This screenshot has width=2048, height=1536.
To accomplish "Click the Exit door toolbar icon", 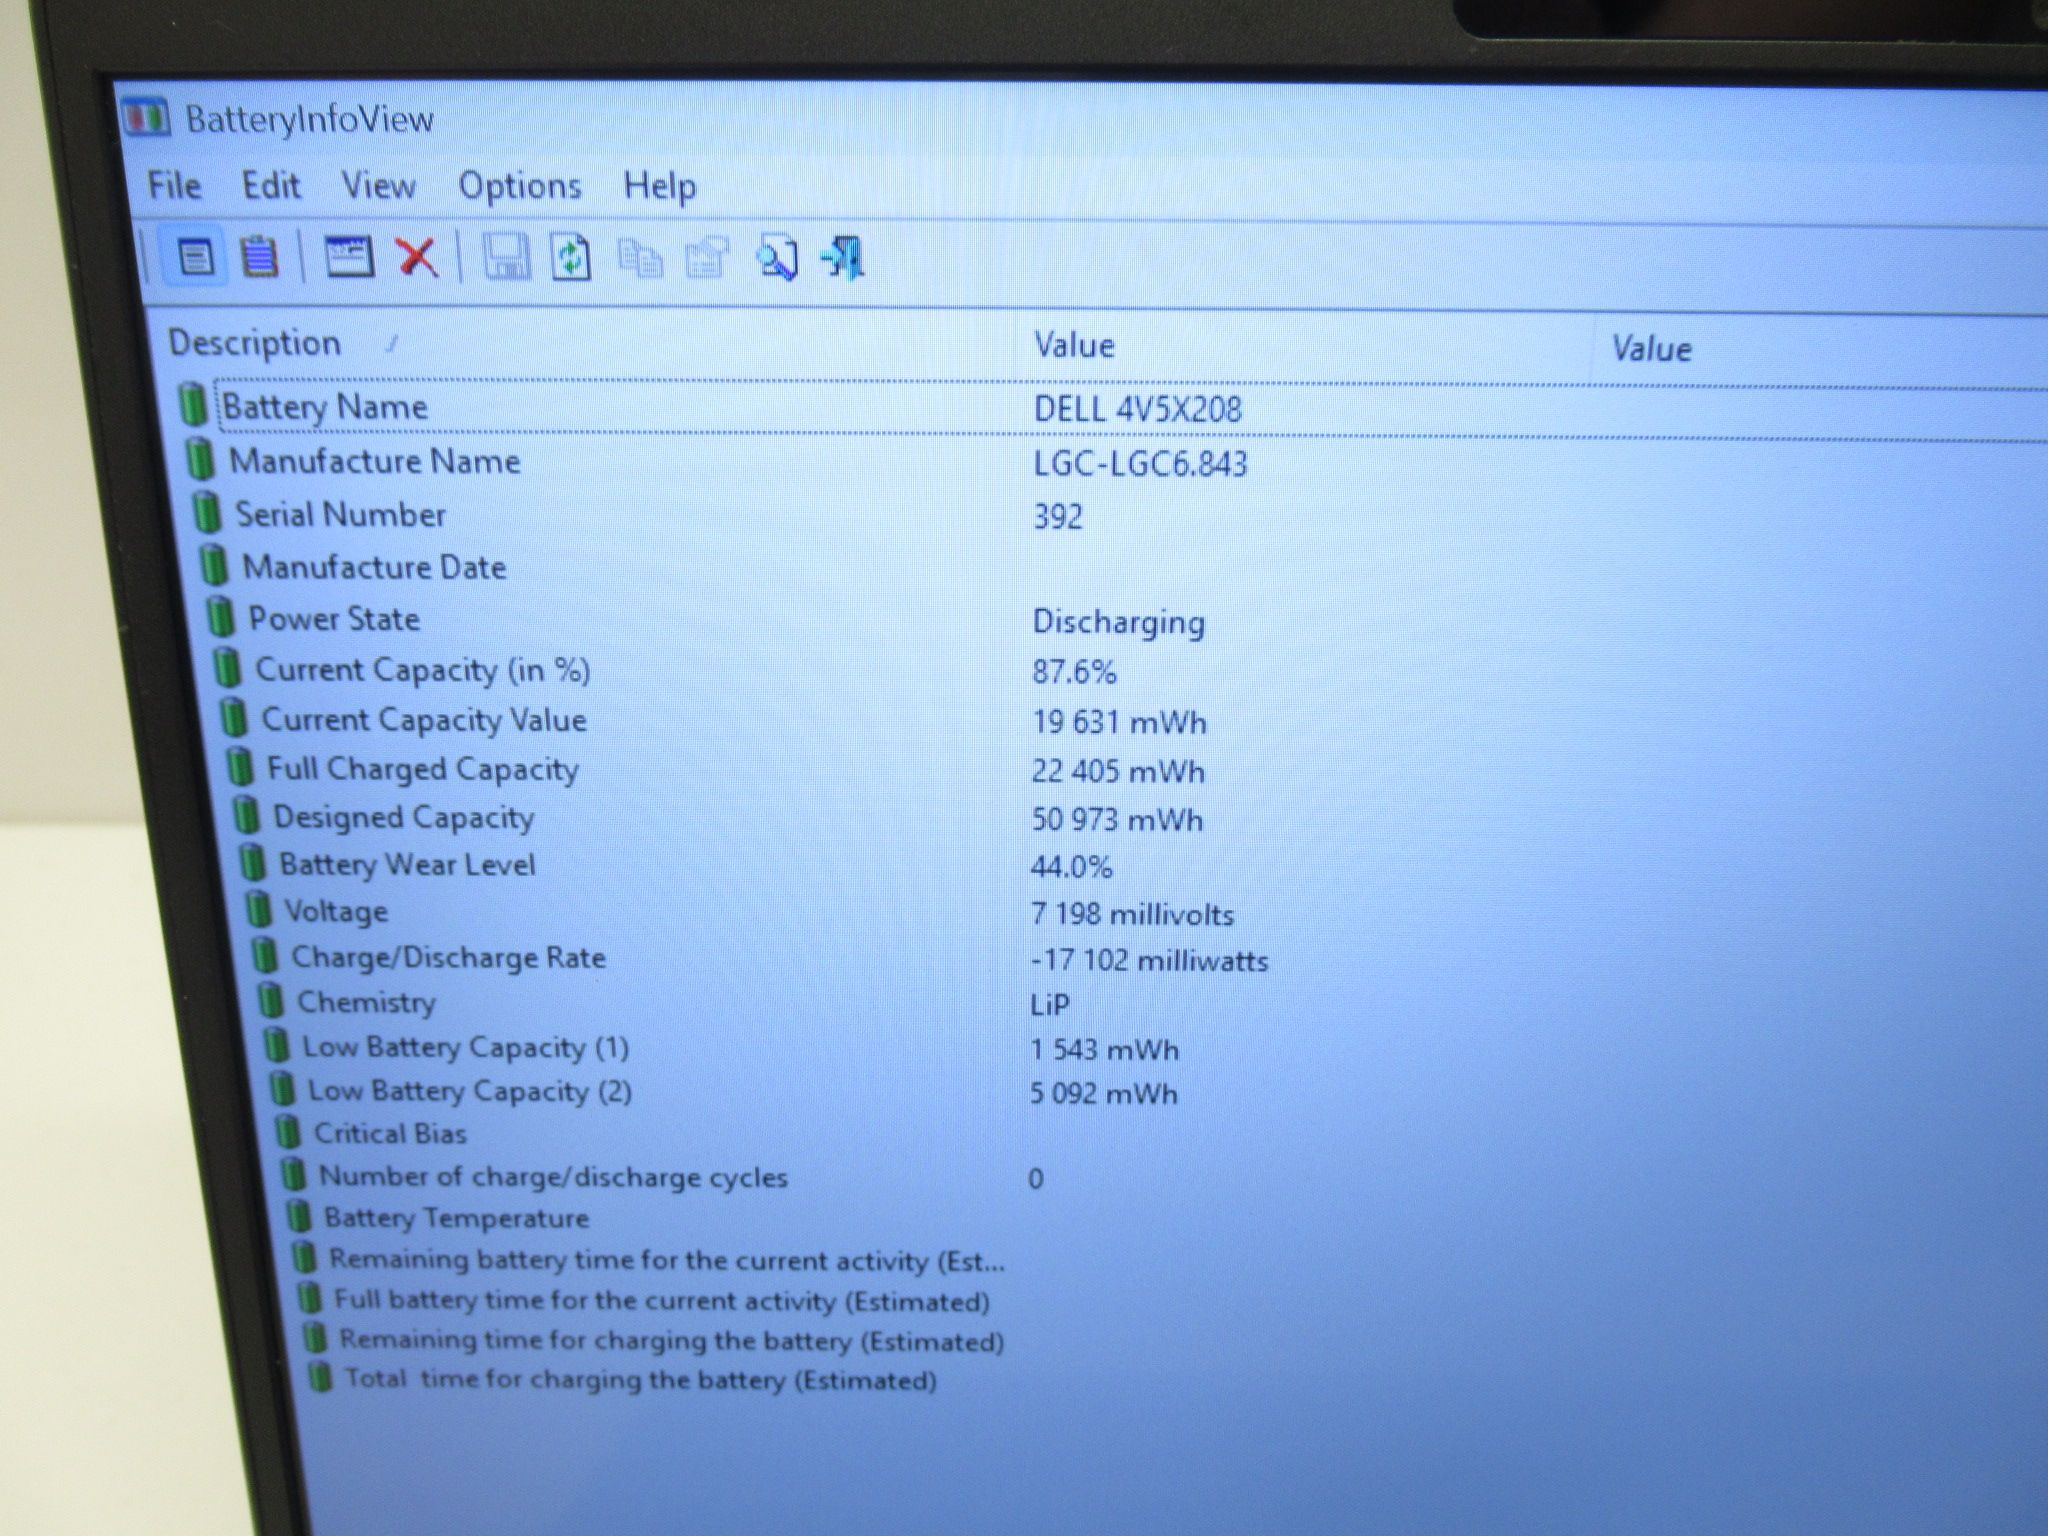I will pyautogui.click(x=843, y=259).
